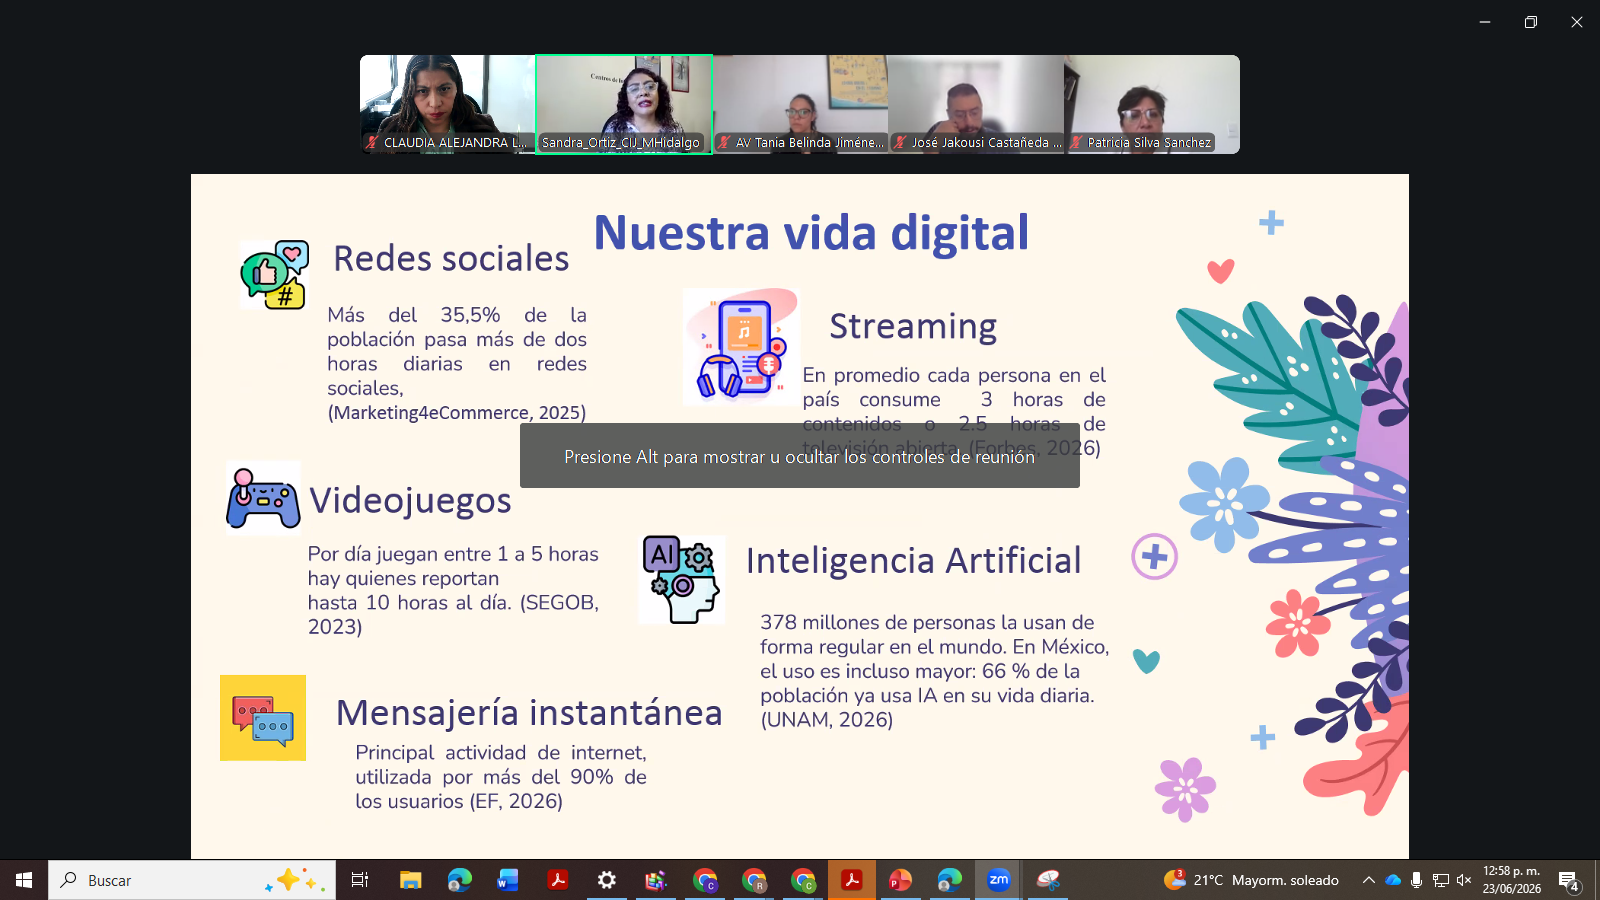Click the social media thumbs-up hashtag icon
The width and height of the screenshot is (1600, 900).
tap(274, 274)
